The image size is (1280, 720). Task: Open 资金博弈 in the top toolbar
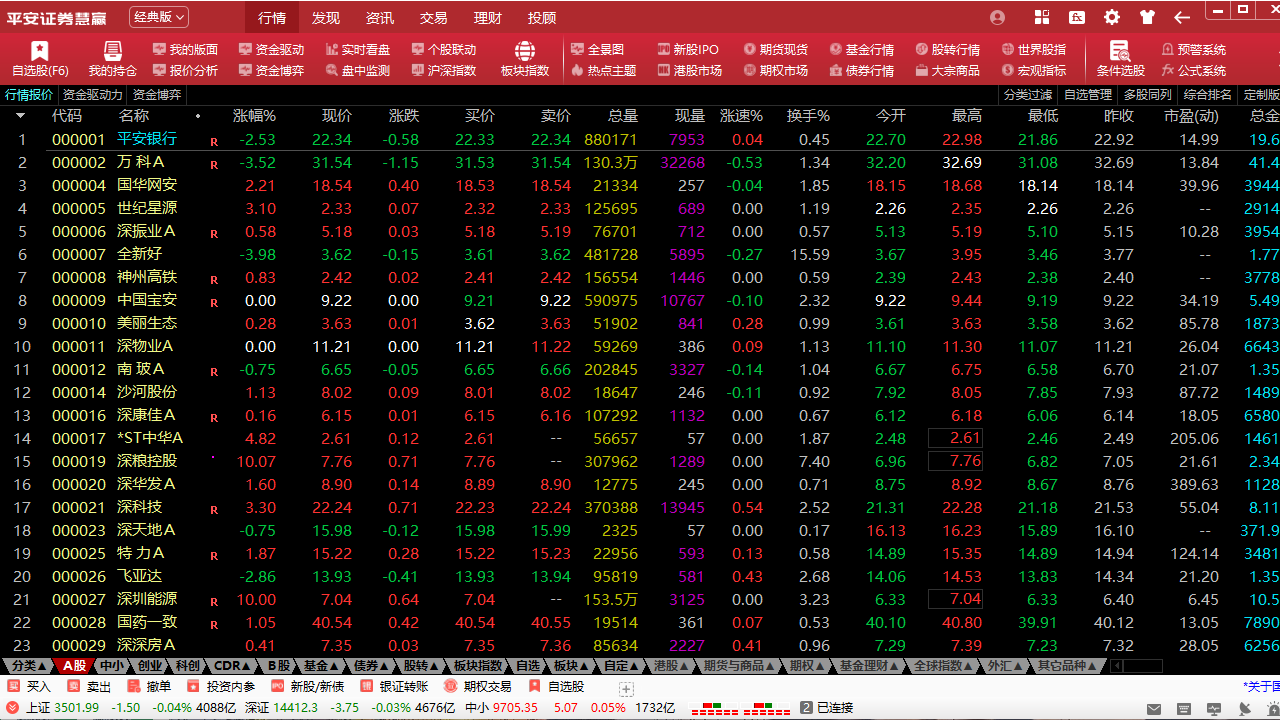pyautogui.click(x=271, y=70)
